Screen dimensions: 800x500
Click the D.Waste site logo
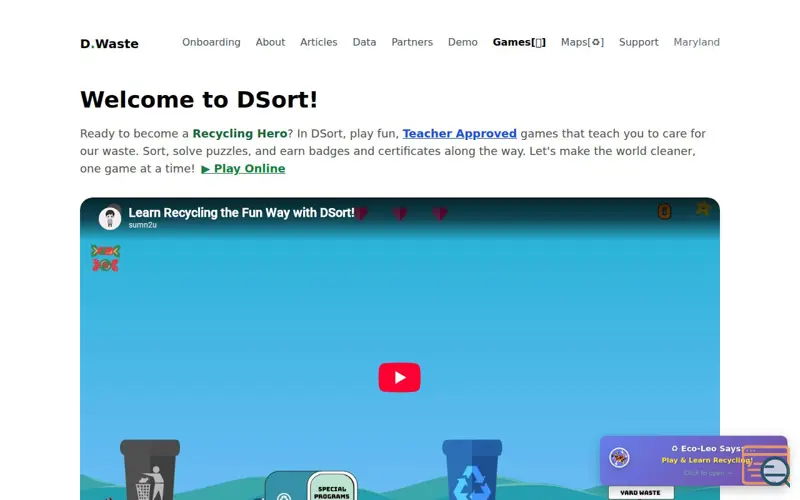click(109, 43)
